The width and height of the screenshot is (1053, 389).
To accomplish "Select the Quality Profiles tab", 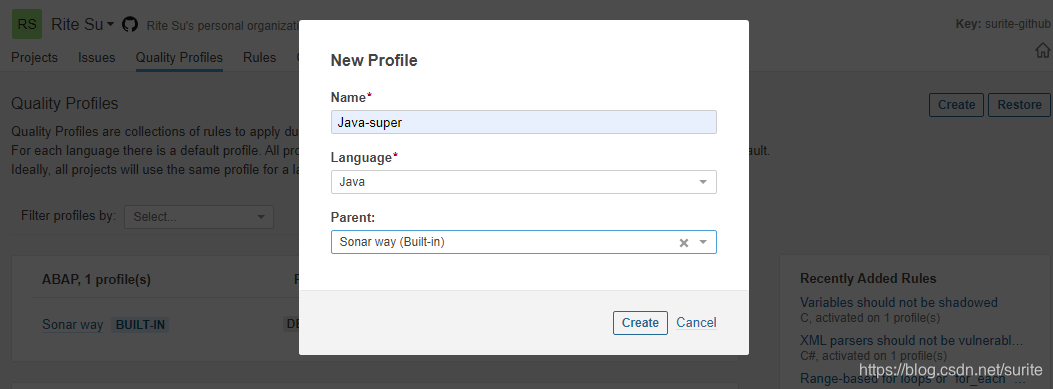I will tap(179, 58).
